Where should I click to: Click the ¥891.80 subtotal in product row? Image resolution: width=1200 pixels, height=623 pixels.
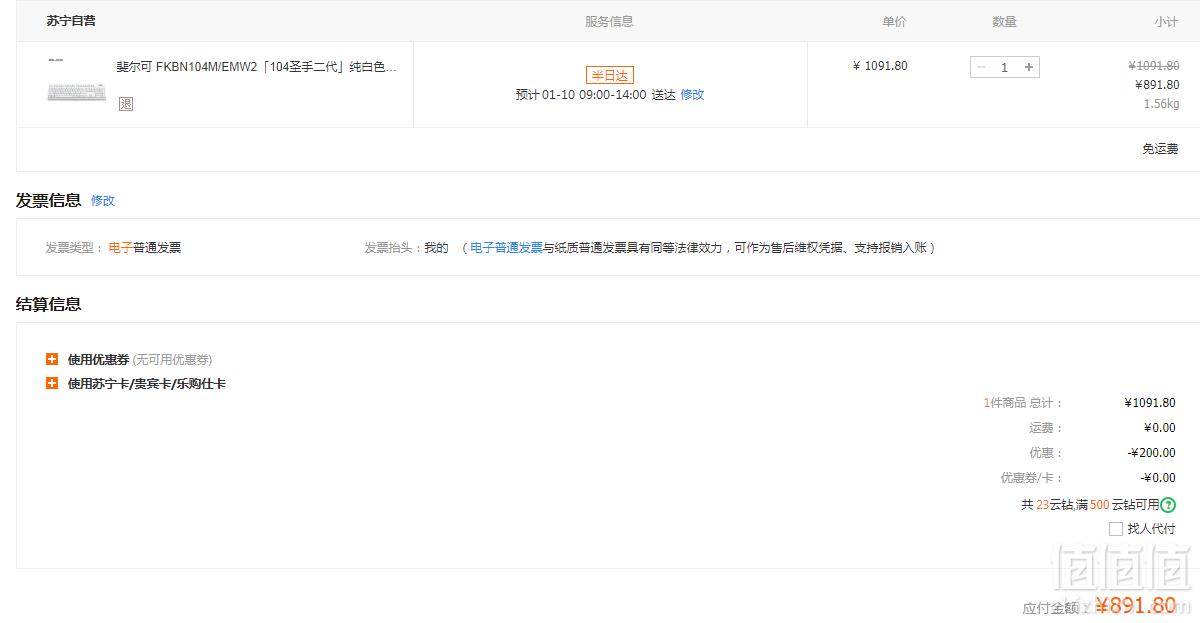point(1157,85)
